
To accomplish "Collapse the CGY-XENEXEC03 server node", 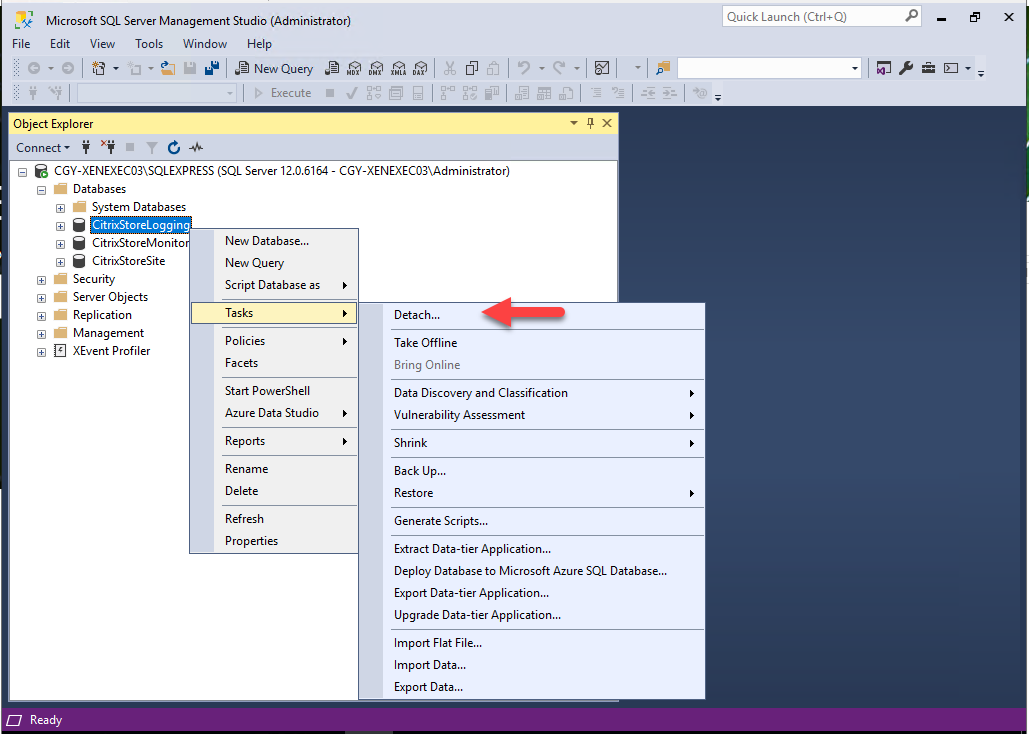I will 22,172.
